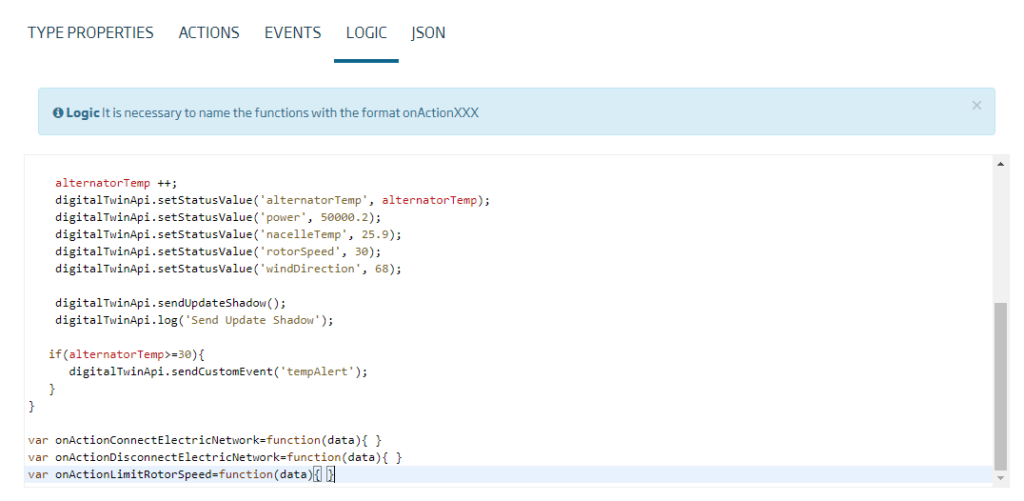Dismiss the Logic info banner
Viewport: 1024px width, 501px height.
(976, 105)
